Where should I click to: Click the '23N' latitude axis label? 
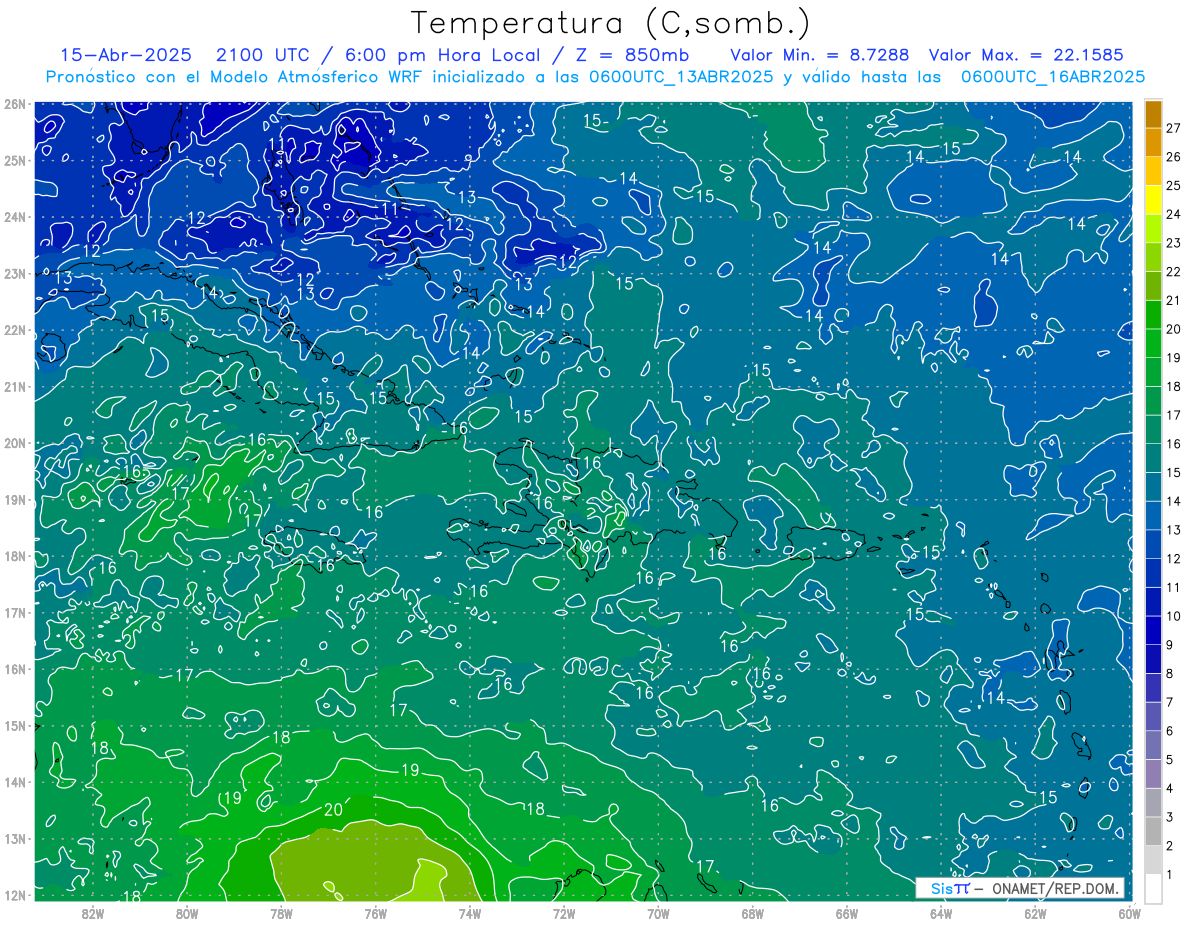[14, 273]
